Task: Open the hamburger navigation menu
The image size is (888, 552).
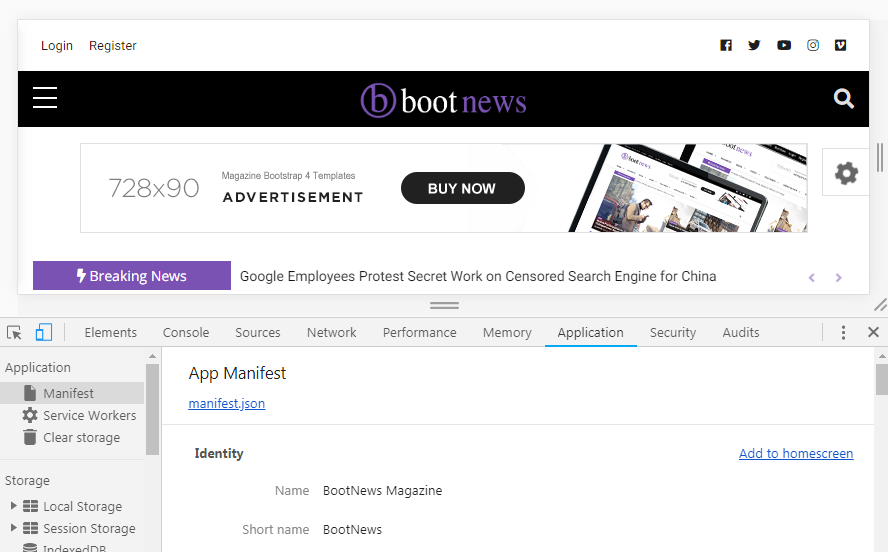Action: [x=45, y=98]
